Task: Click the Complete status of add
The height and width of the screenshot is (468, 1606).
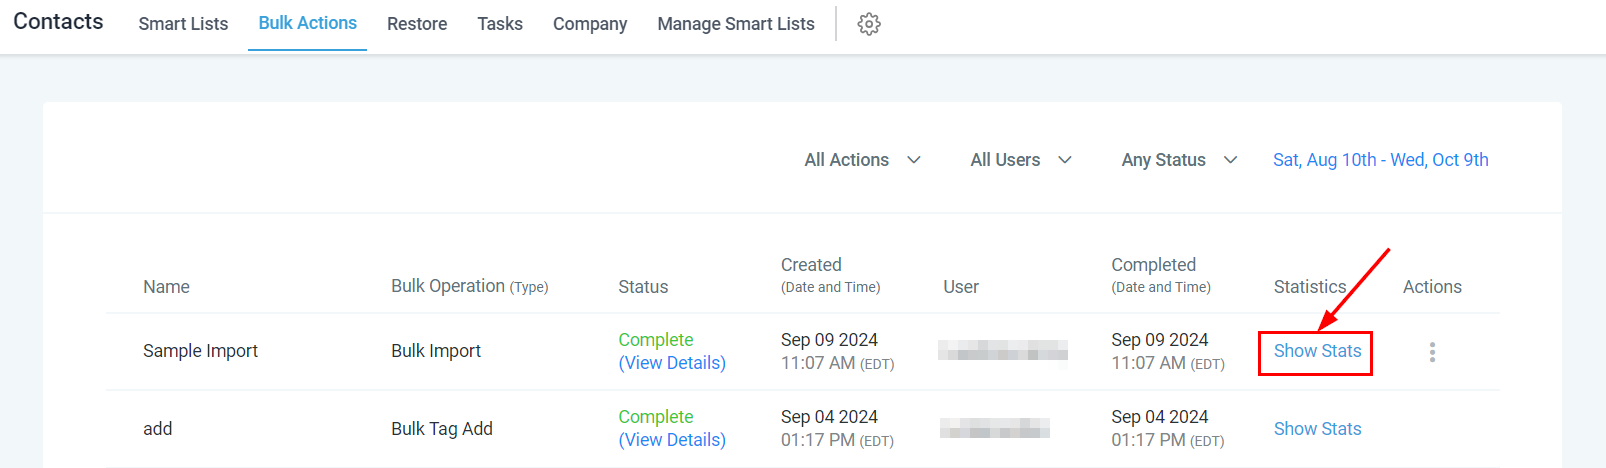Action: [x=656, y=417]
